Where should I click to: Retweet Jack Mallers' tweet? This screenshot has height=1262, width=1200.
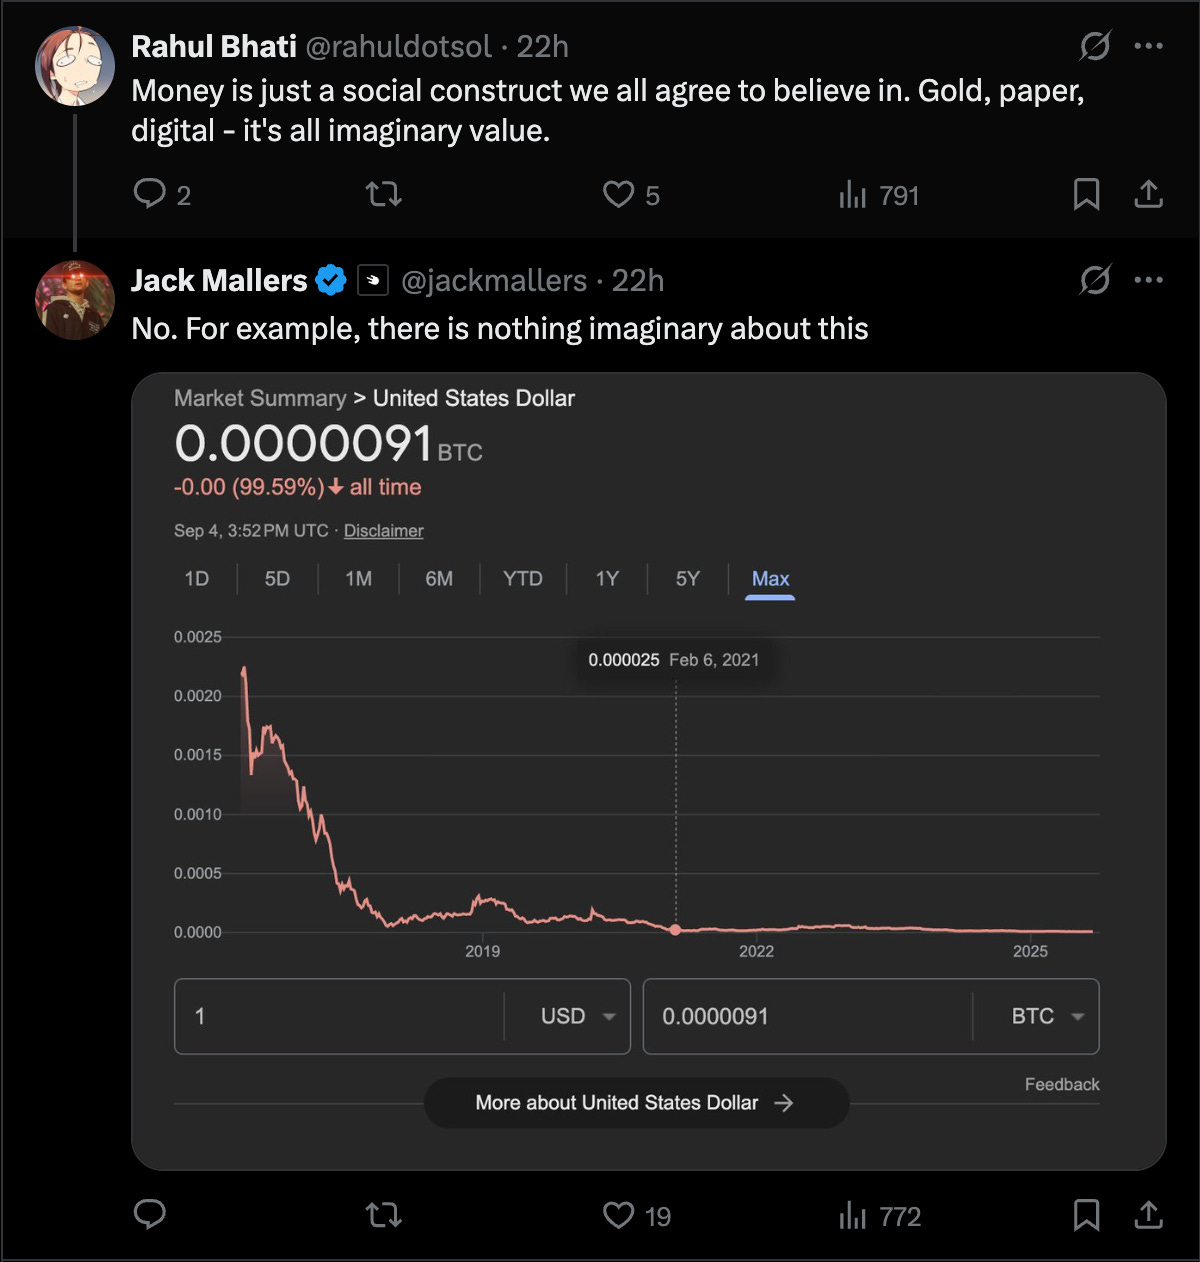[384, 1215]
